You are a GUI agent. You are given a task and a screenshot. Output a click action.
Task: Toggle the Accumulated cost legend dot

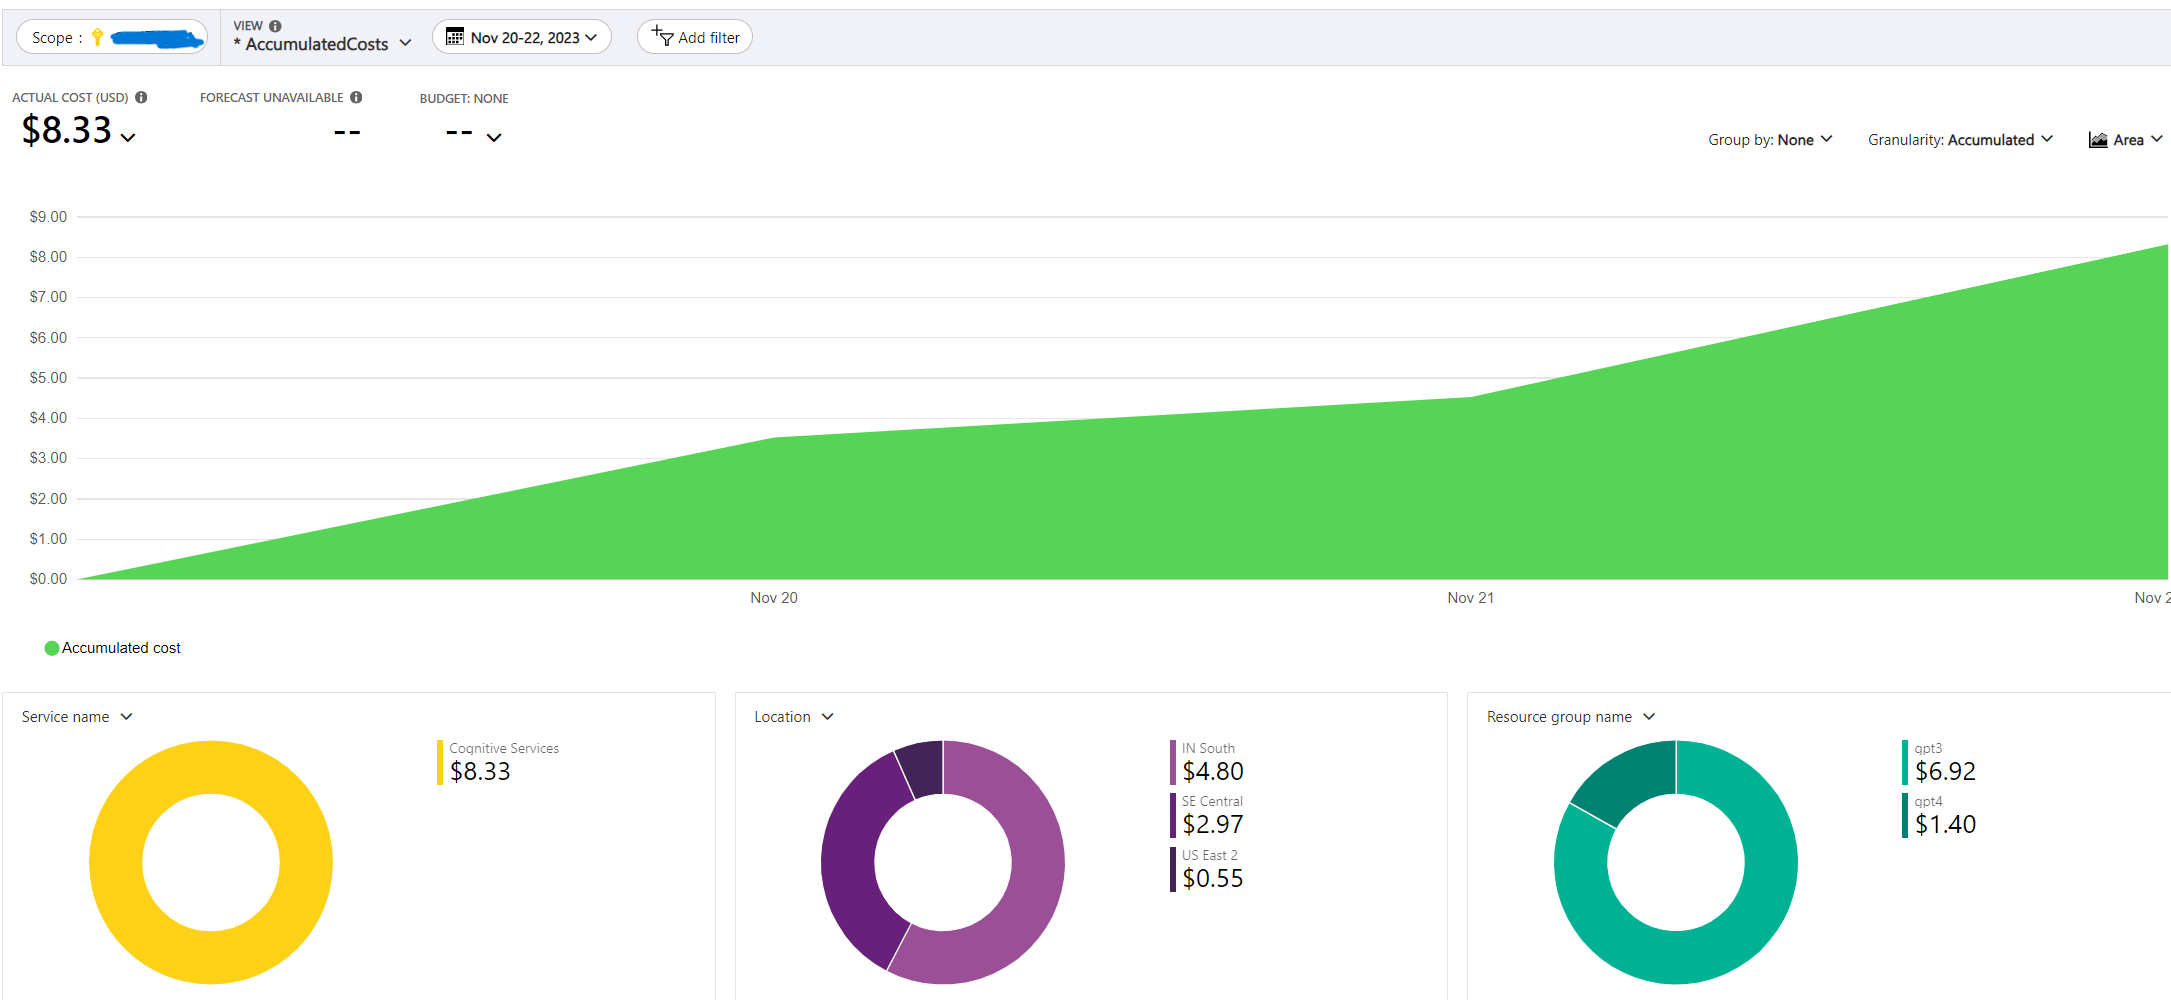coord(52,648)
